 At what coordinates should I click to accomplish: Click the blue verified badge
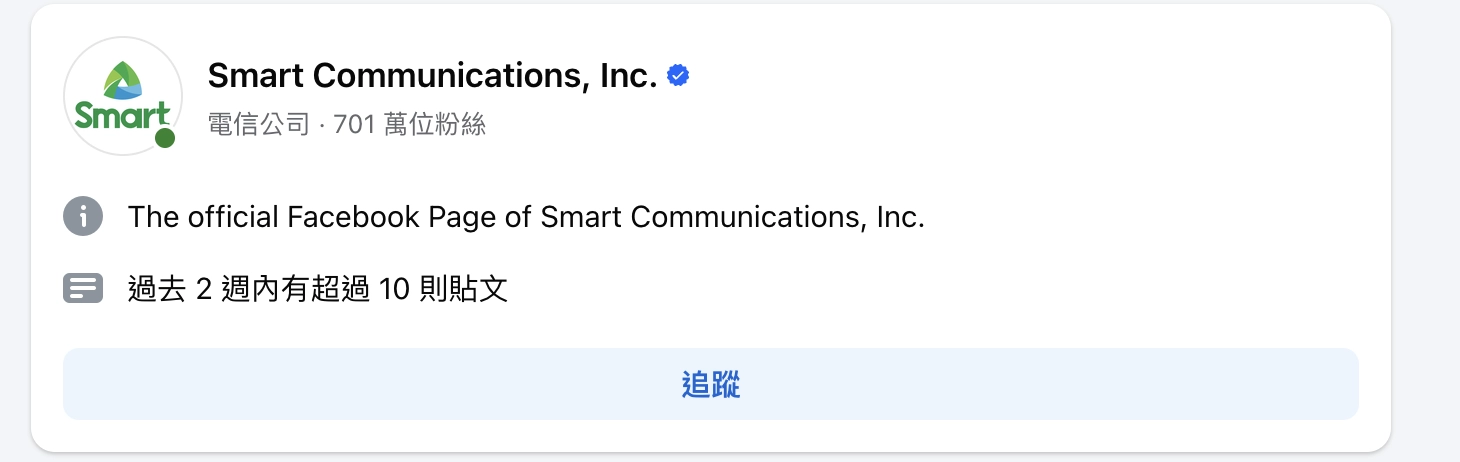[x=679, y=75]
